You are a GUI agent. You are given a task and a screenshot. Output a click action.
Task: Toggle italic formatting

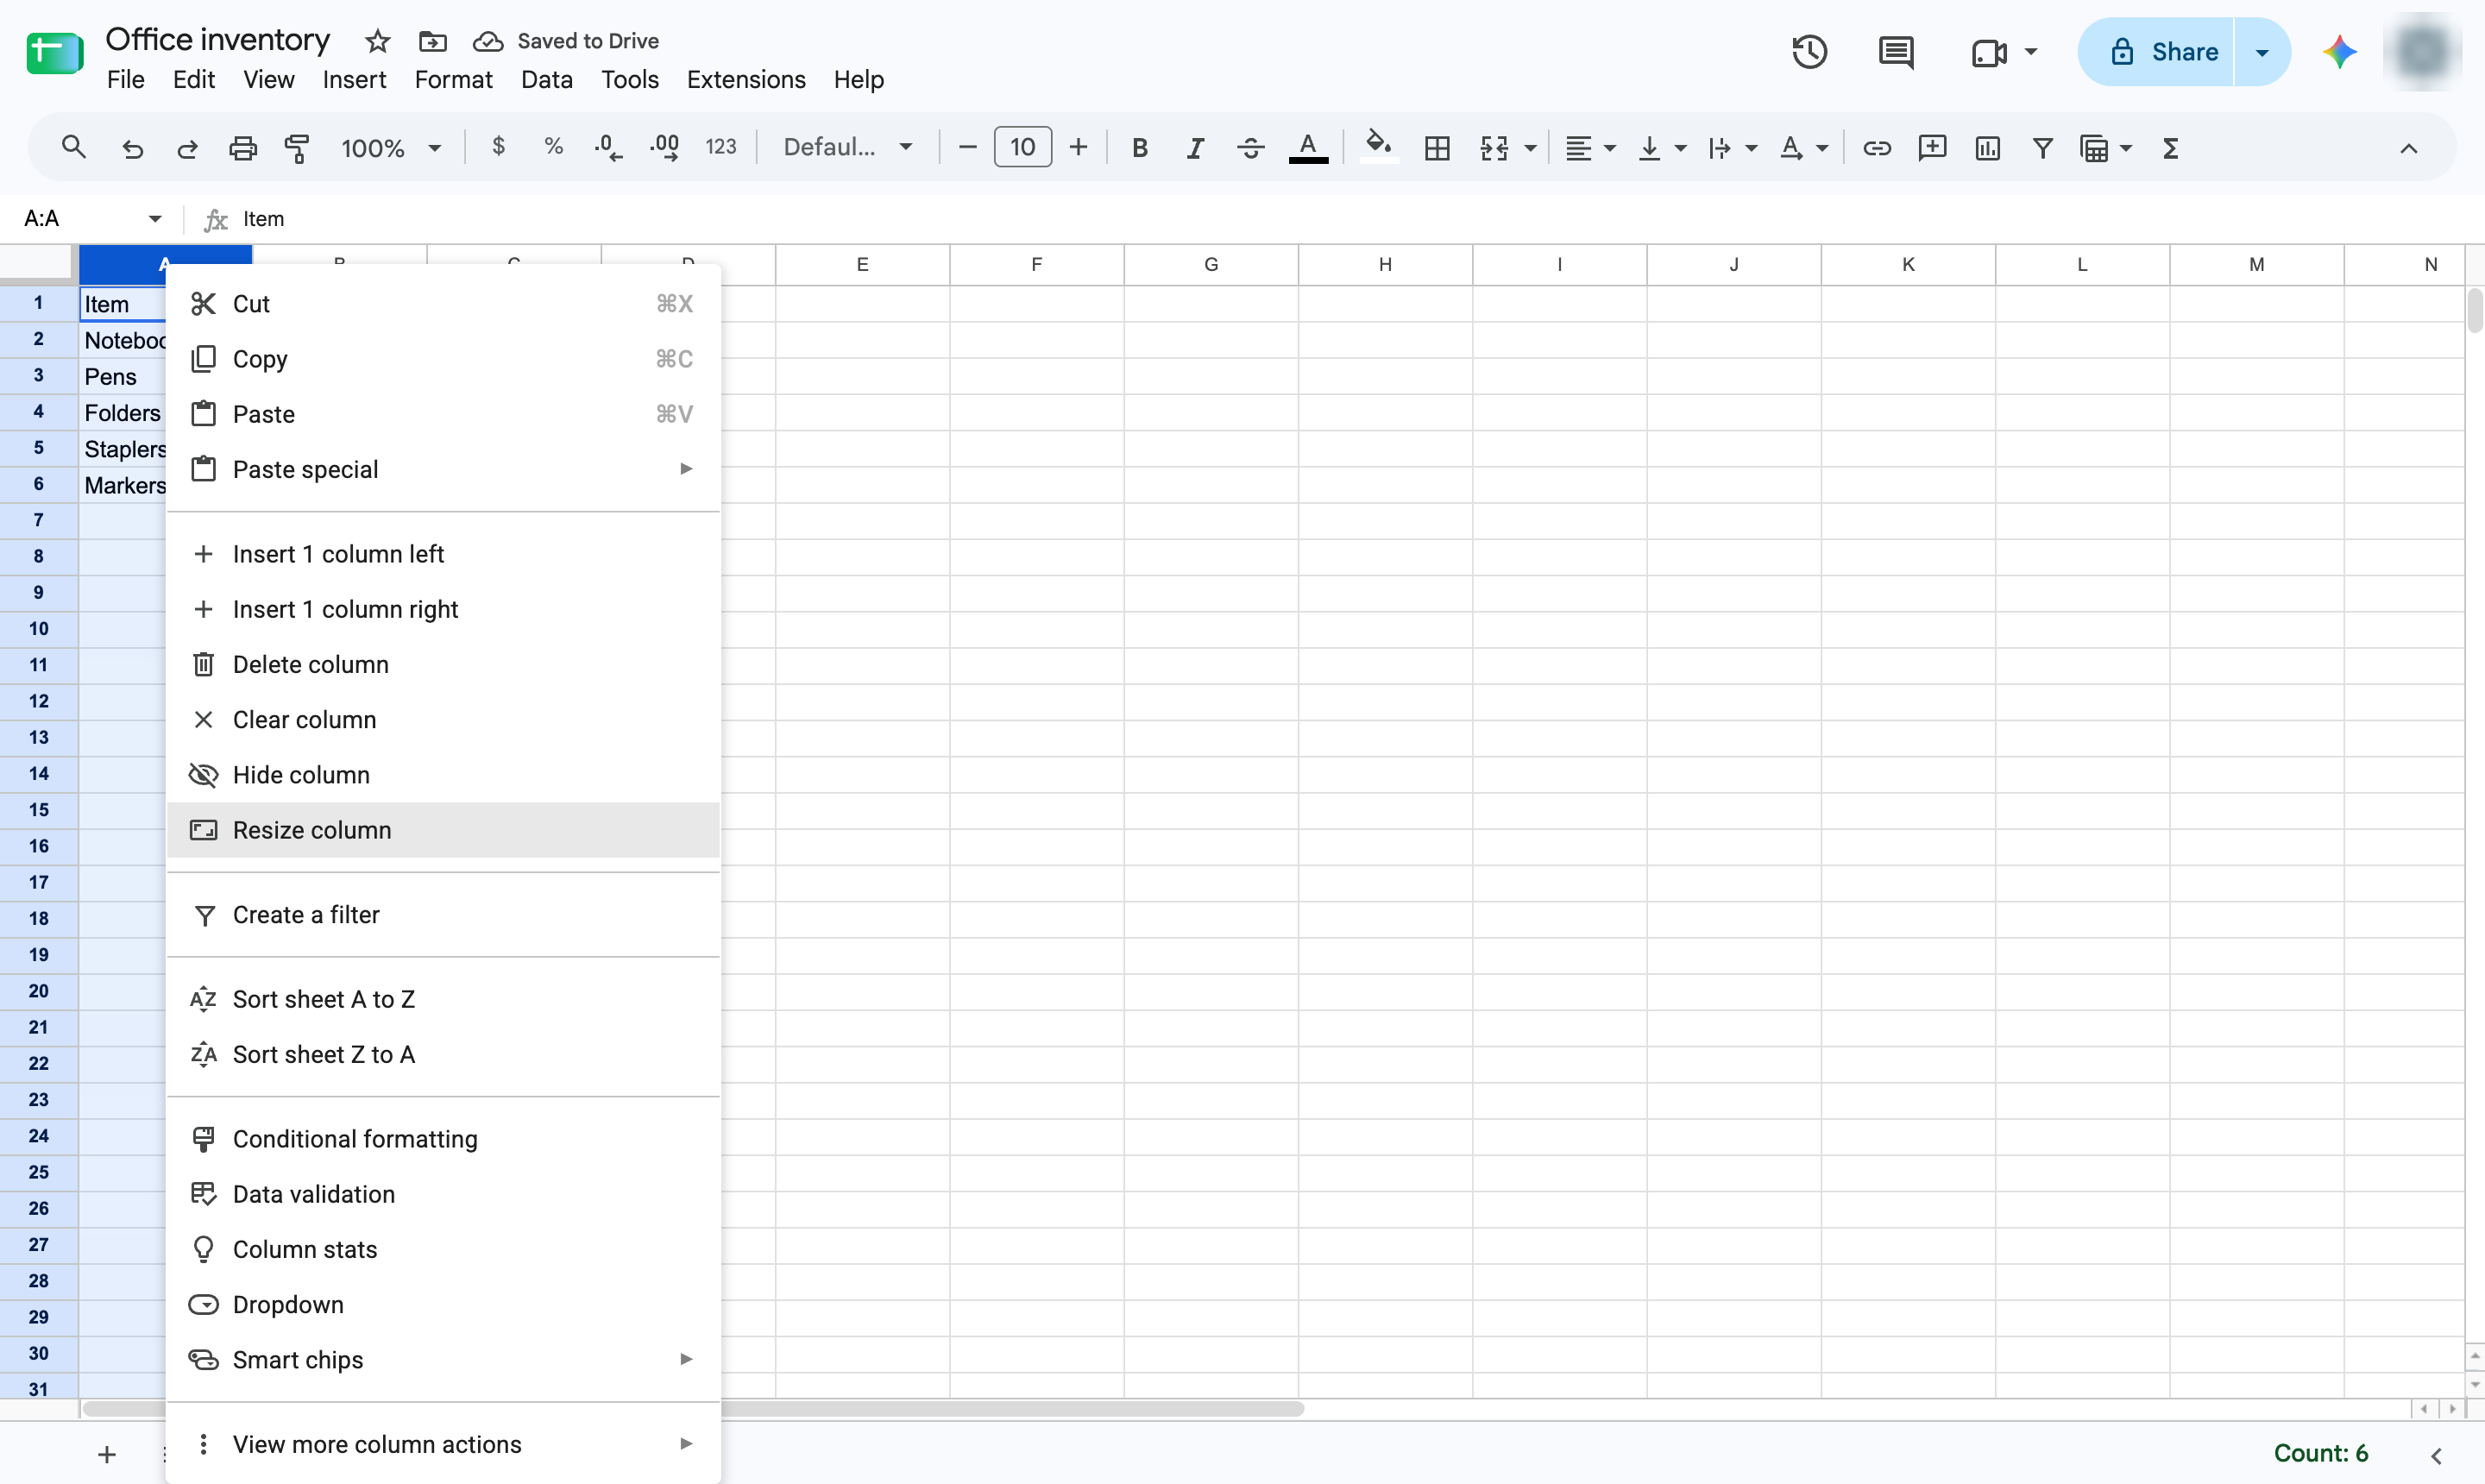point(1195,148)
